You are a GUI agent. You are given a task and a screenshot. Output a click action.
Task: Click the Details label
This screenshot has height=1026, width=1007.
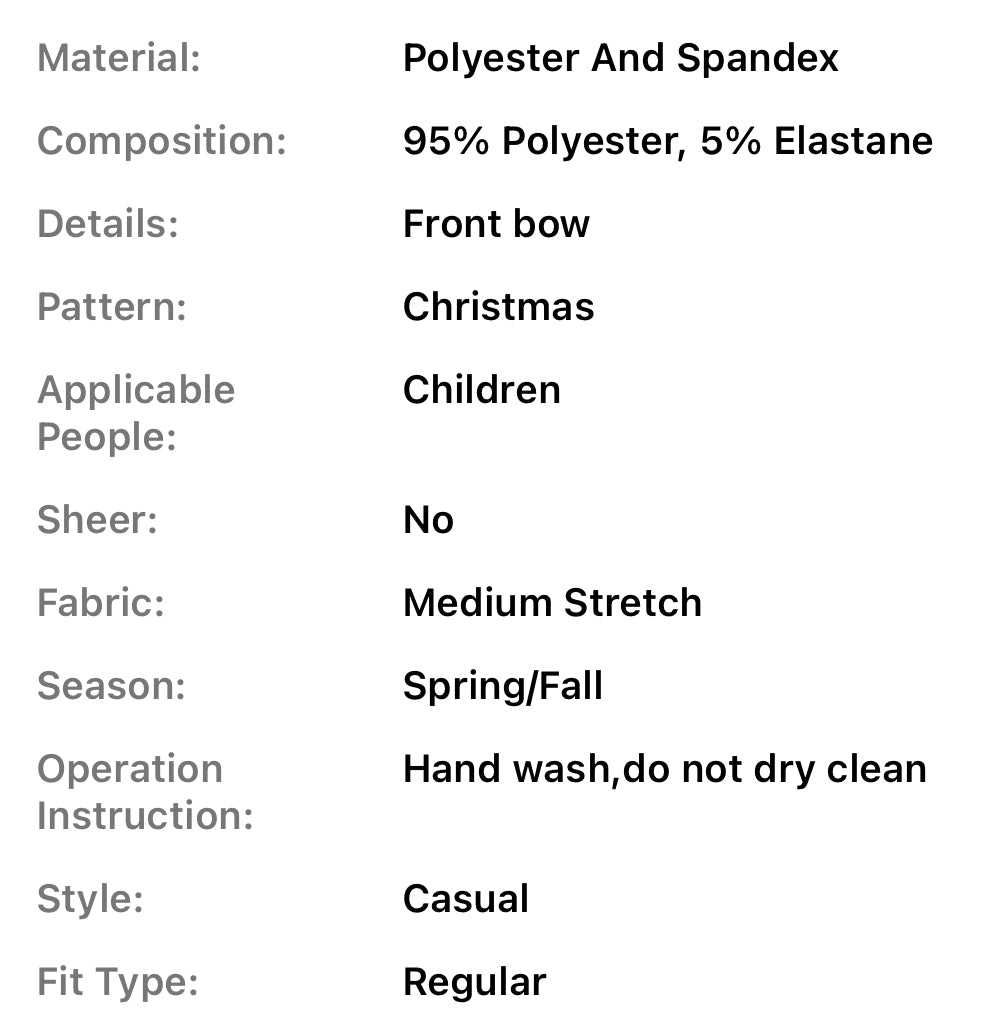(x=108, y=224)
